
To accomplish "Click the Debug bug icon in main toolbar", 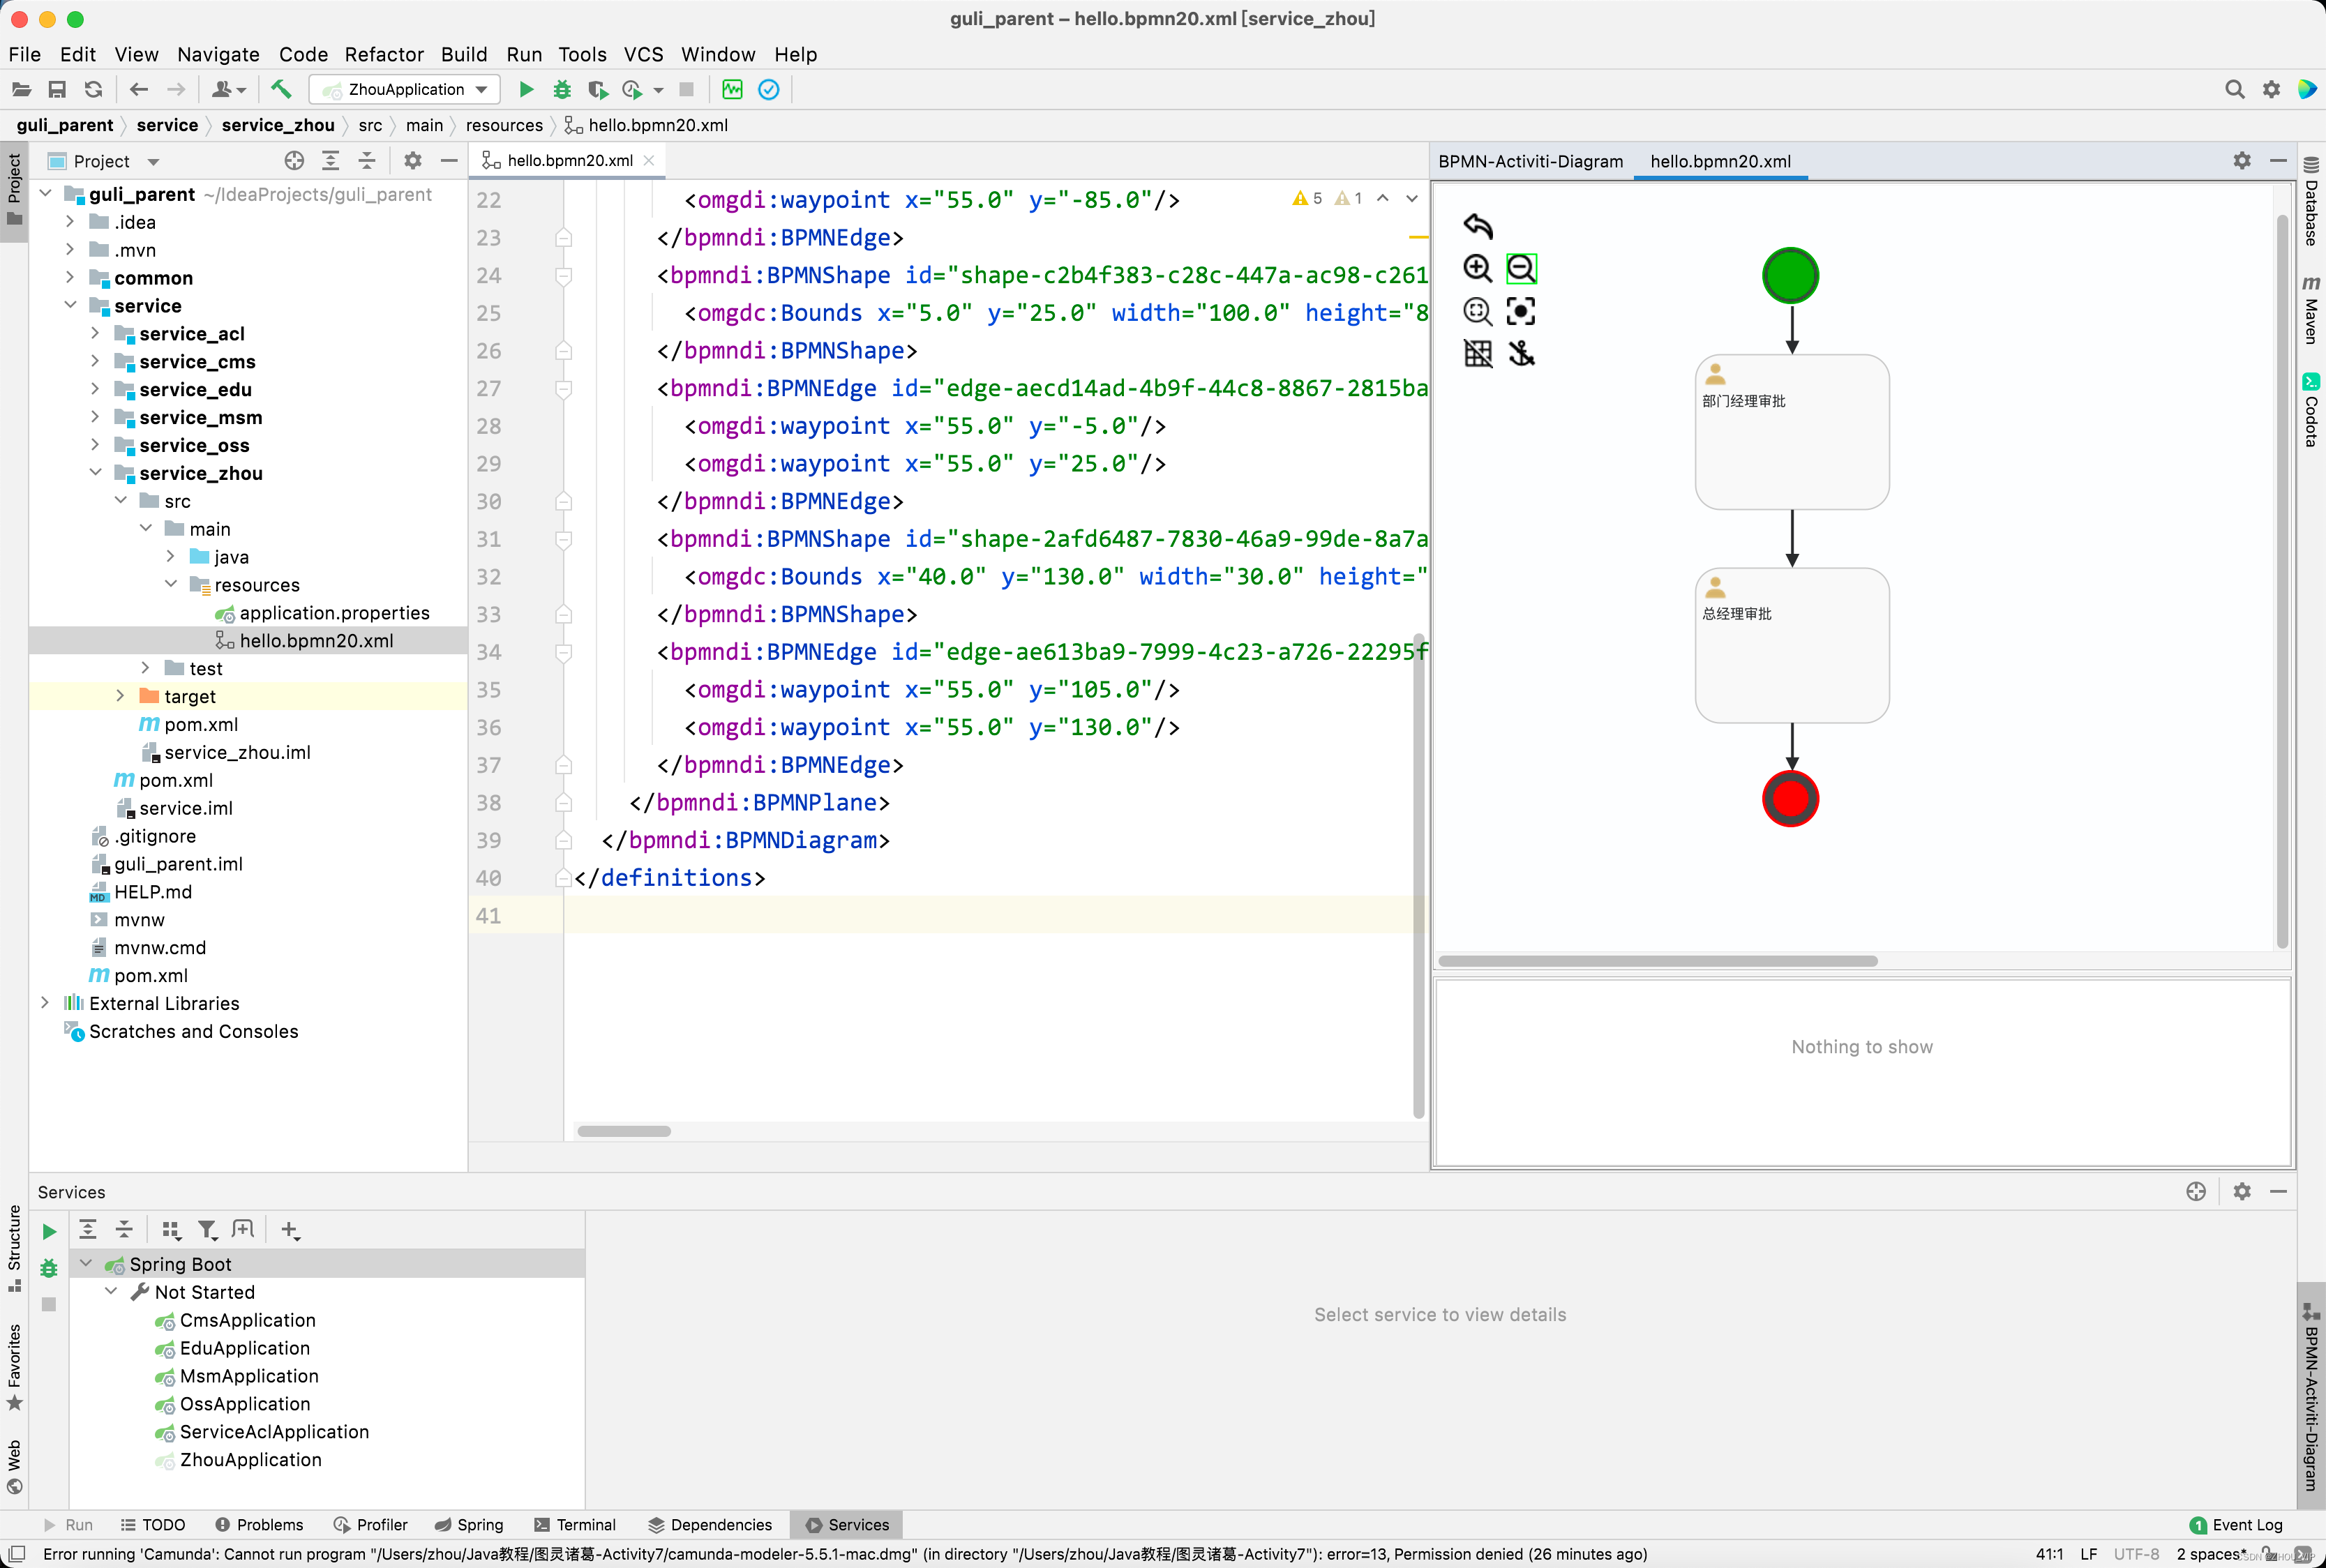I will [x=562, y=90].
